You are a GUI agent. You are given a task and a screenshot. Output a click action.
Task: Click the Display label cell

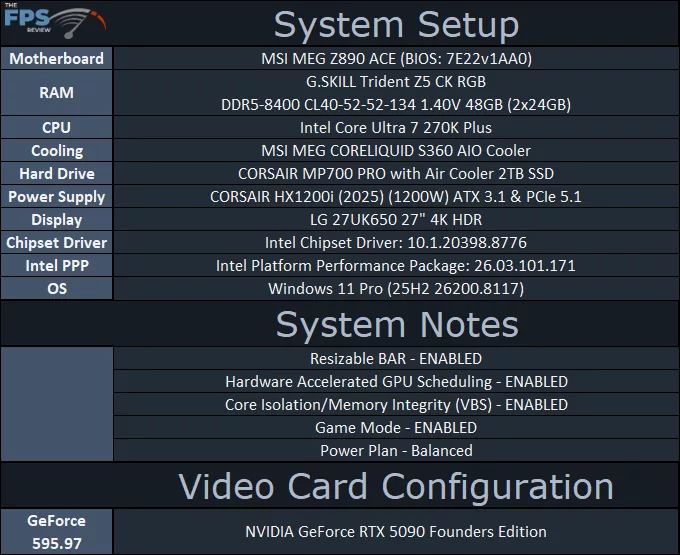57,219
